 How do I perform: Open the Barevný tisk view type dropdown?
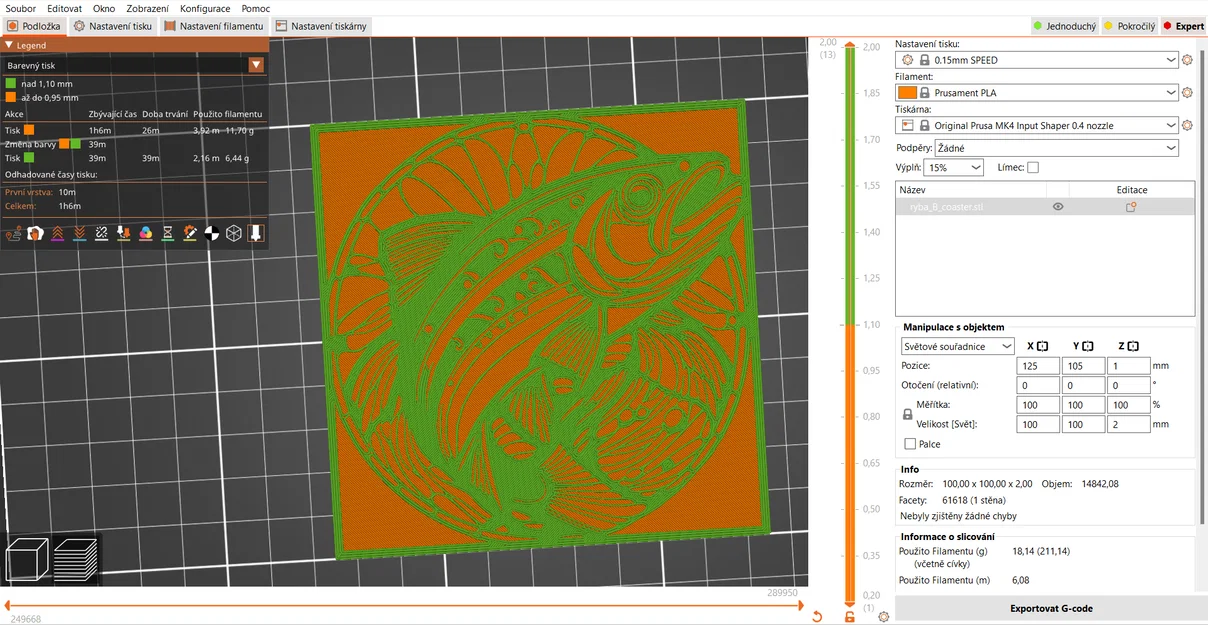[133, 65]
